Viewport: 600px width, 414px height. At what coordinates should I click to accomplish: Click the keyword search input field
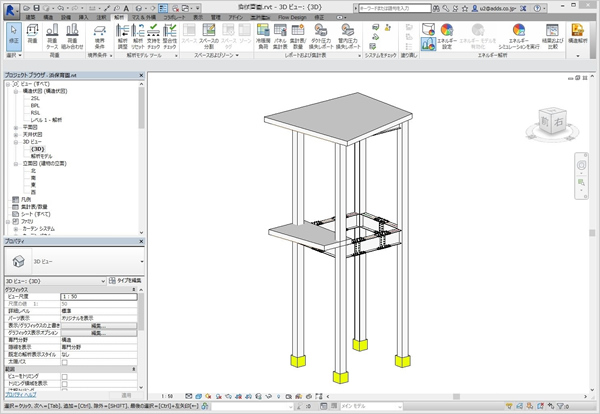click(395, 8)
